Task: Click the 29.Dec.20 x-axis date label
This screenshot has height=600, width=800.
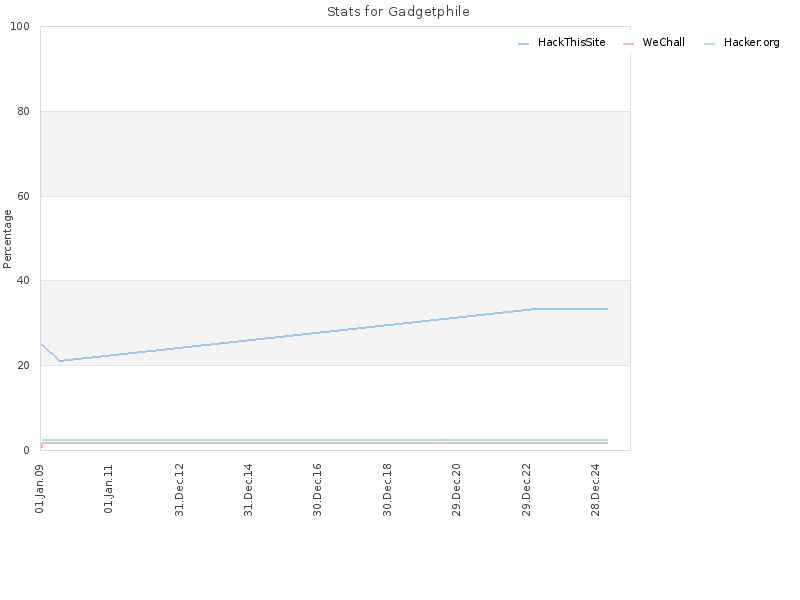Action: point(456,490)
